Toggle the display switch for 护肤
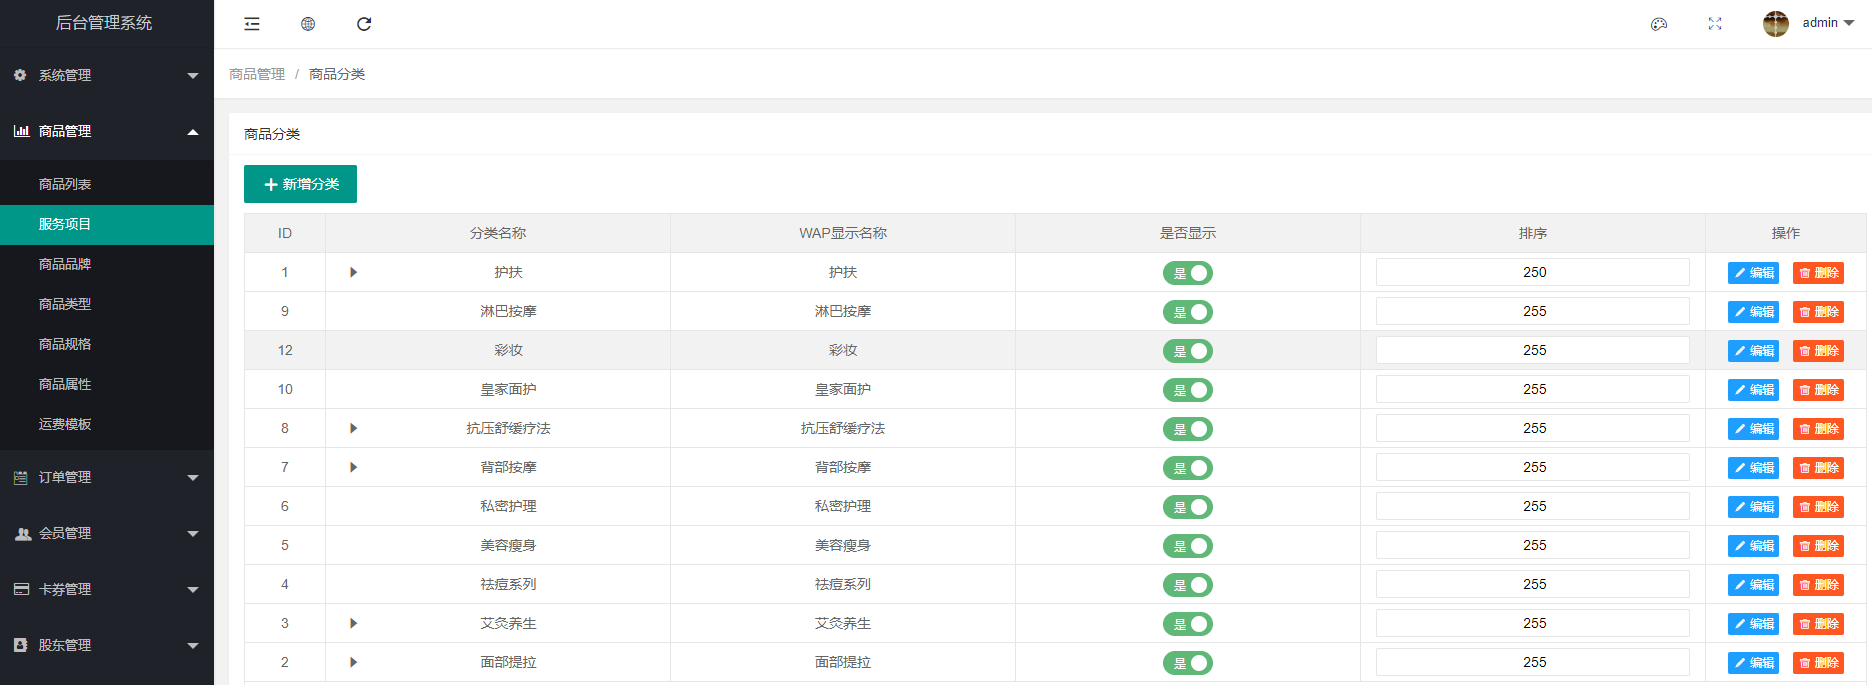Image resolution: width=1872 pixels, height=685 pixels. [x=1188, y=273]
